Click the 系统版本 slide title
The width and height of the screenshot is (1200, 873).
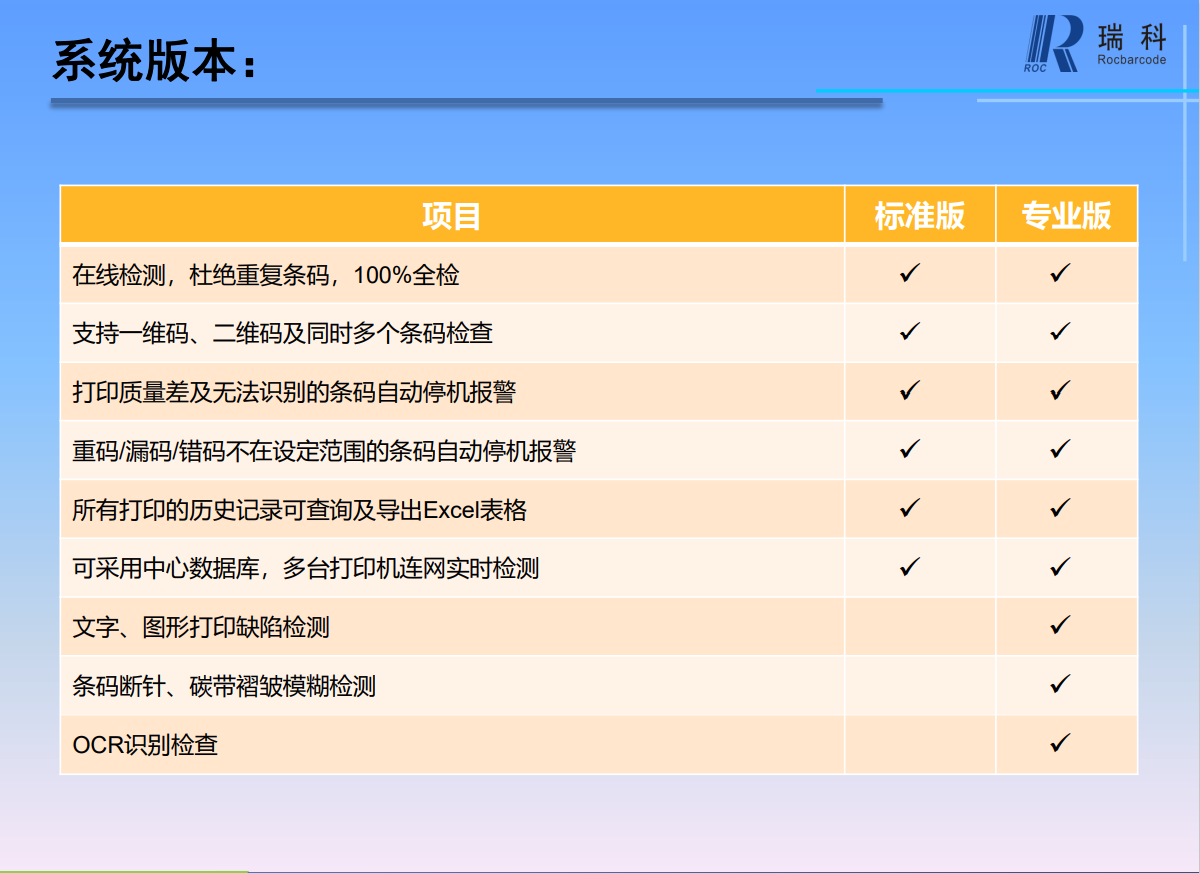pos(154,61)
